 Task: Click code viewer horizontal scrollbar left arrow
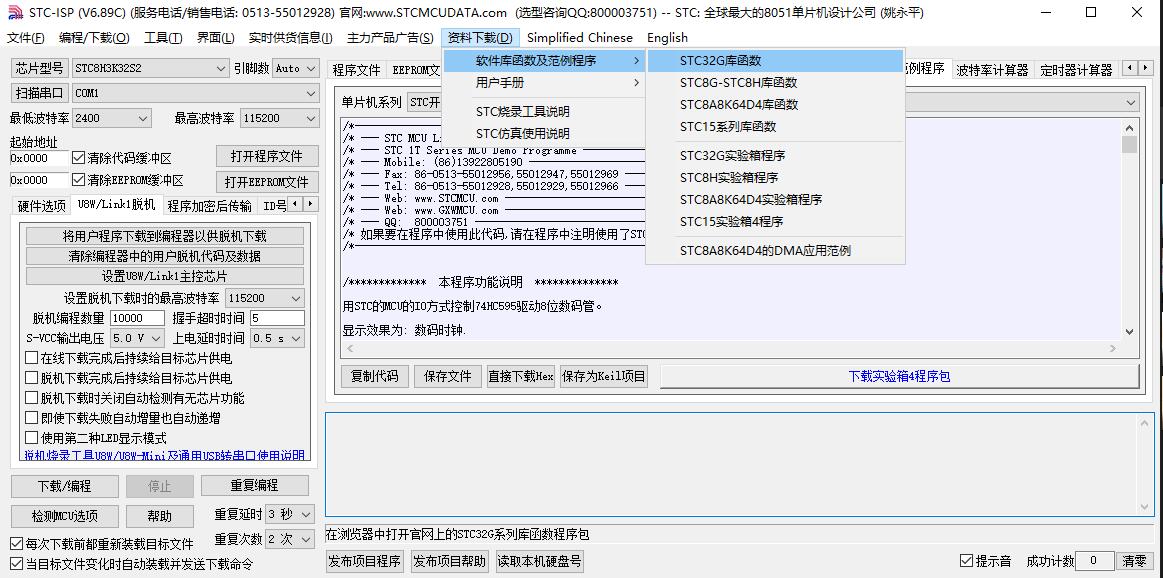(349, 347)
